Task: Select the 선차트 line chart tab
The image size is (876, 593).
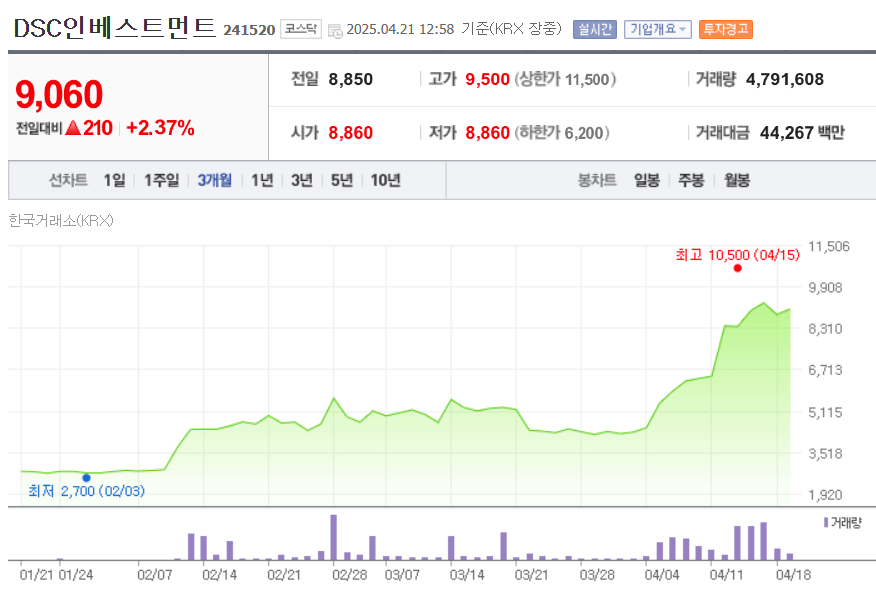Action: point(70,180)
